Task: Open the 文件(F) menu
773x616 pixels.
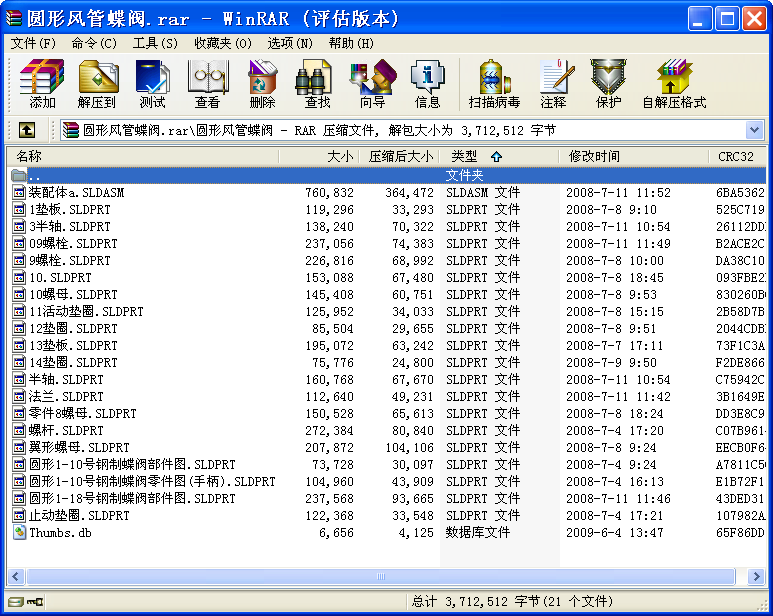Action: [x=33, y=43]
